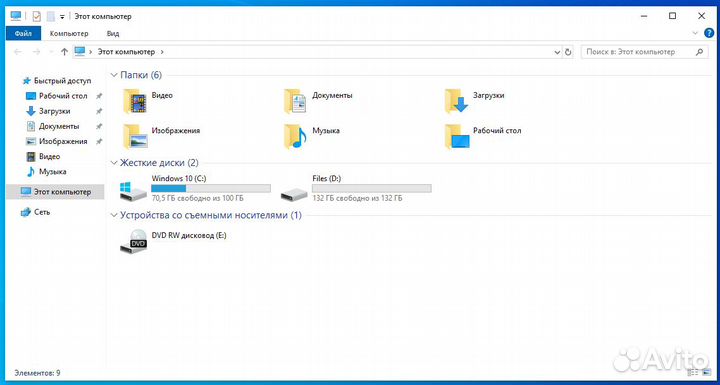Click the Сеть label in sidebar
The height and width of the screenshot is (385, 720).
tap(42, 212)
